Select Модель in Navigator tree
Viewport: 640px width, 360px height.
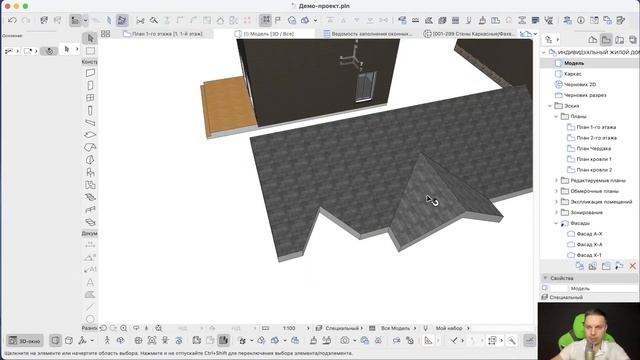pos(574,63)
